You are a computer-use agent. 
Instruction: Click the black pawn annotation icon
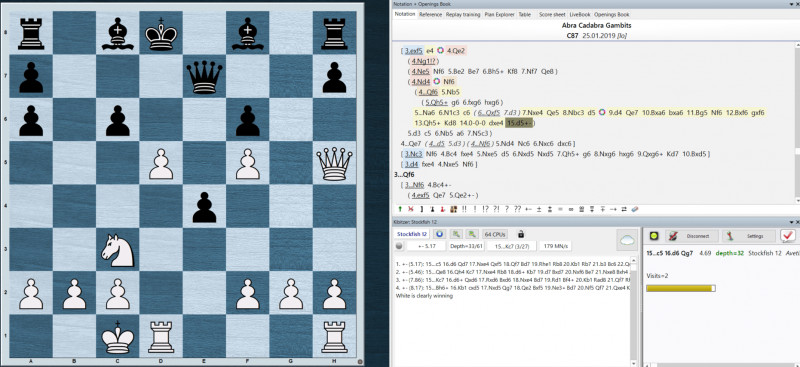pos(432,209)
